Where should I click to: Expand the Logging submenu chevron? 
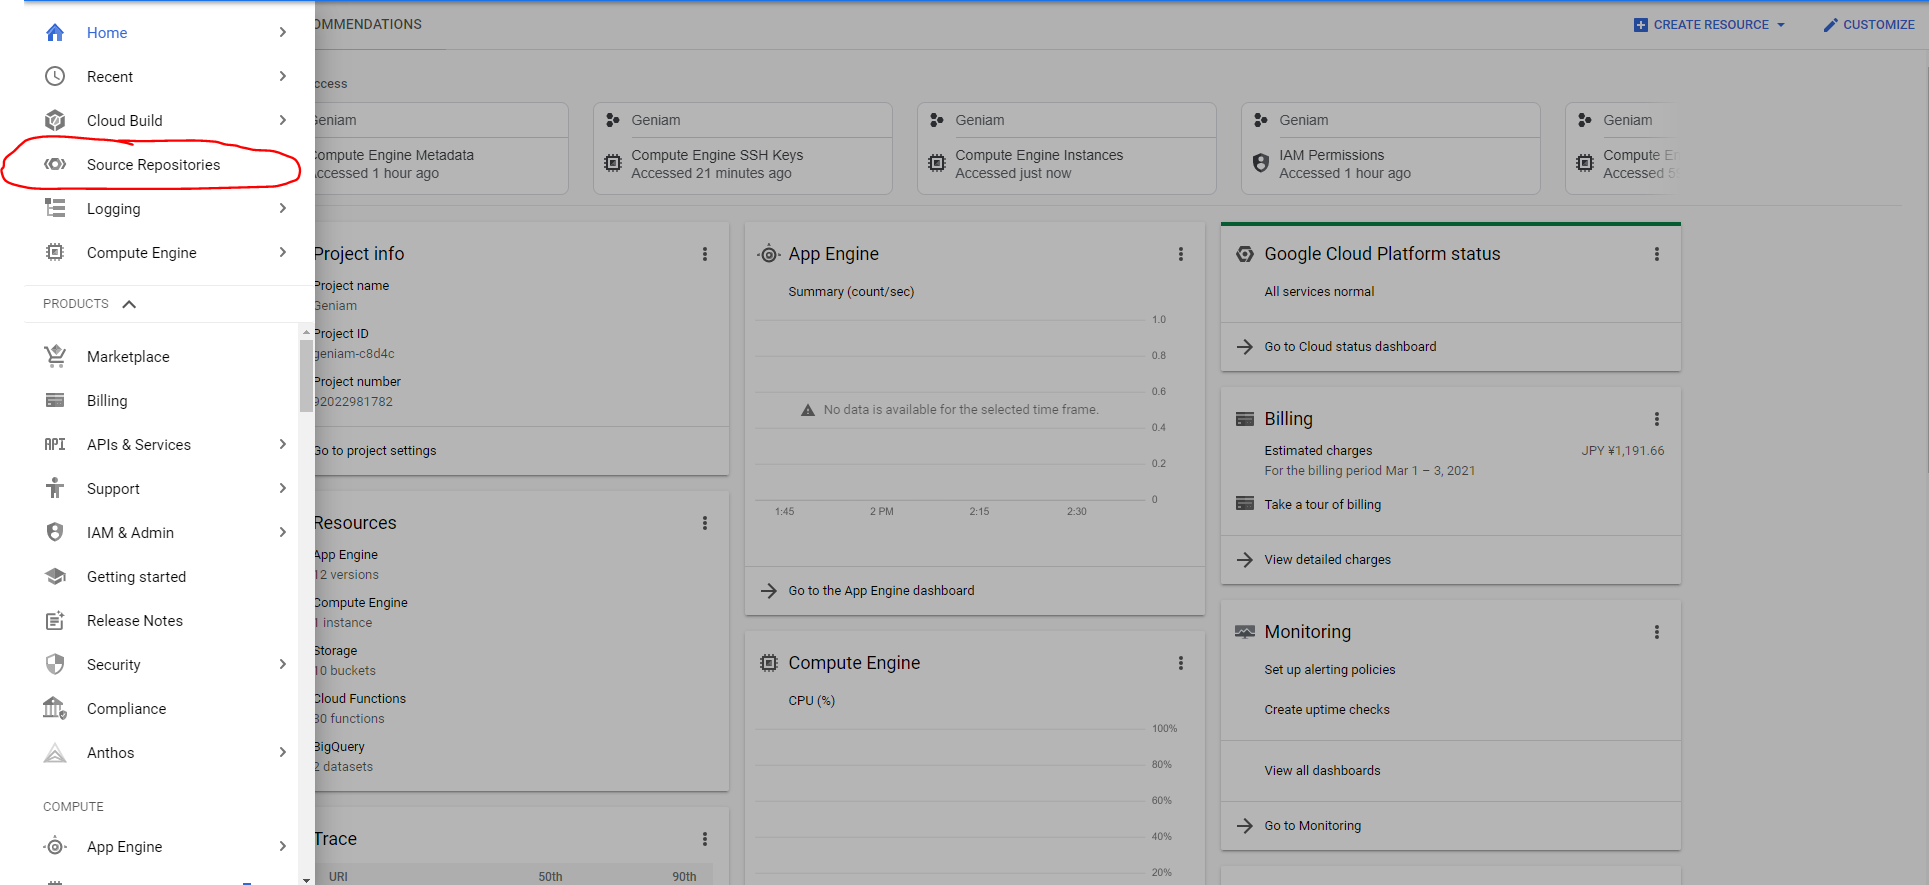click(283, 209)
